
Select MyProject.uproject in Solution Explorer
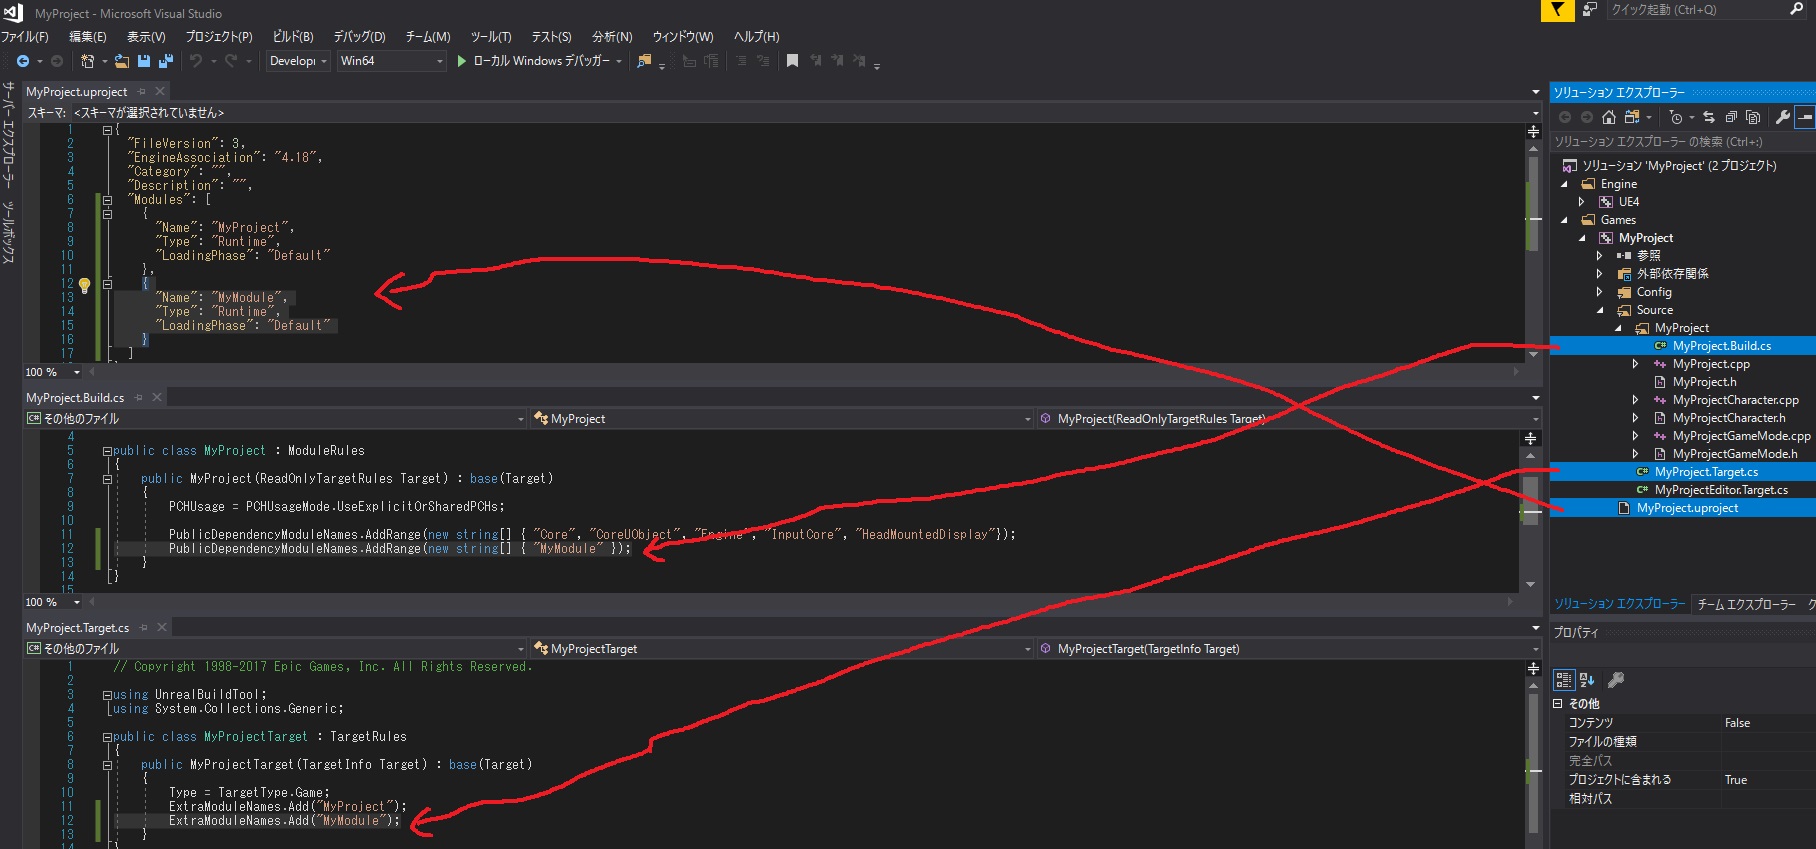pyautogui.click(x=1687, y=508)
